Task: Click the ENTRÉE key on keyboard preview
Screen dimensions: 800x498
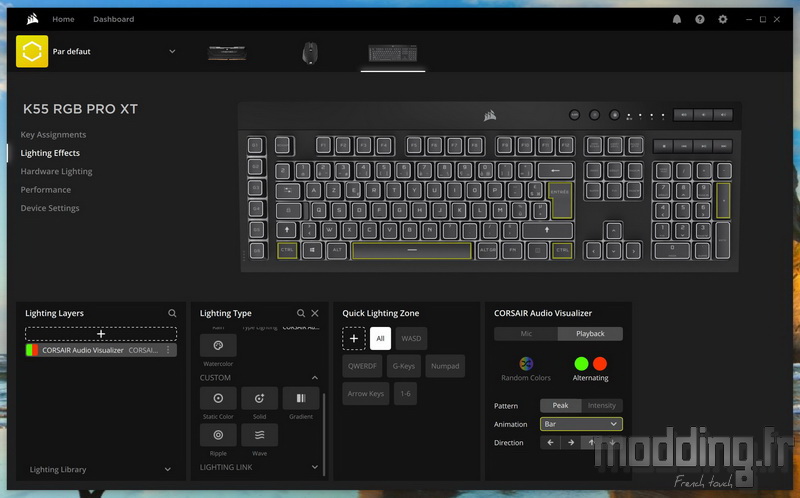Action: pos(560,200)
